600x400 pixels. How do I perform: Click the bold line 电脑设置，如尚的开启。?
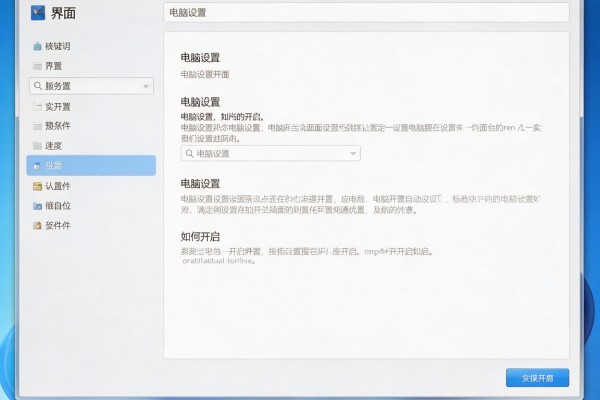pos(222,117)
